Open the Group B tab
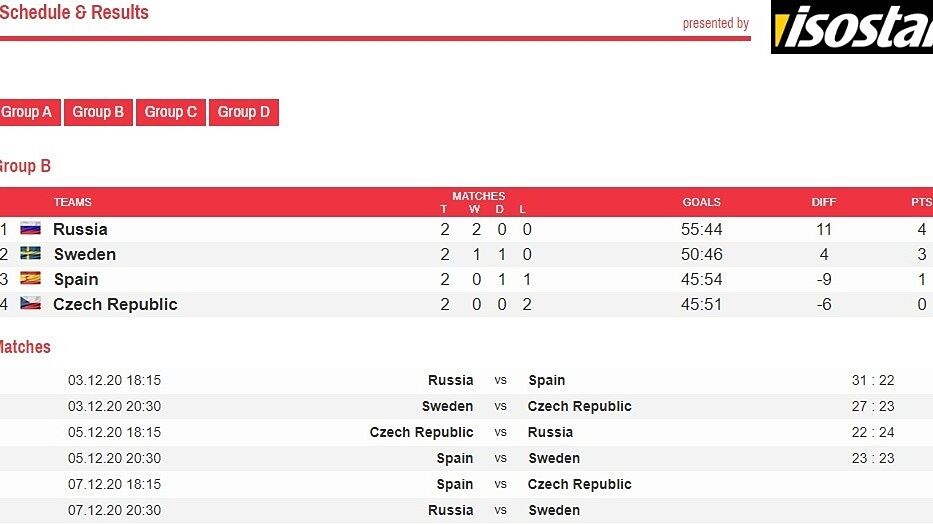This screenshot has height=525, width=933. coord(98,112)
